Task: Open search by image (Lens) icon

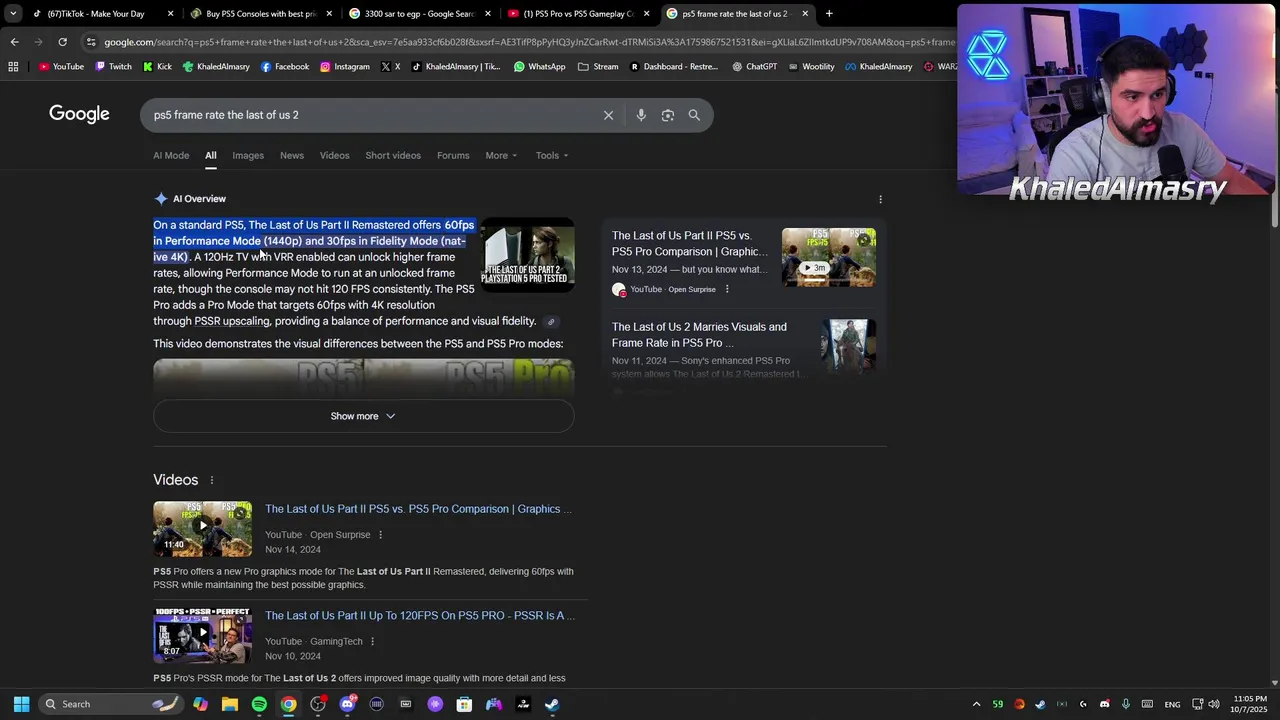Action: 668,115
